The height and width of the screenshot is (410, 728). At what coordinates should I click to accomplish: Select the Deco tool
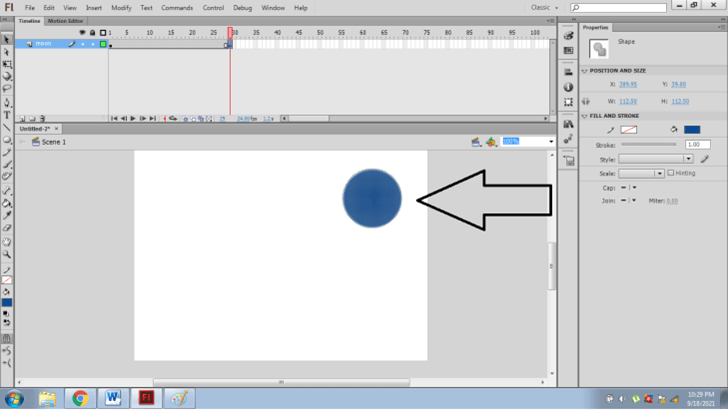click(6, 176)
